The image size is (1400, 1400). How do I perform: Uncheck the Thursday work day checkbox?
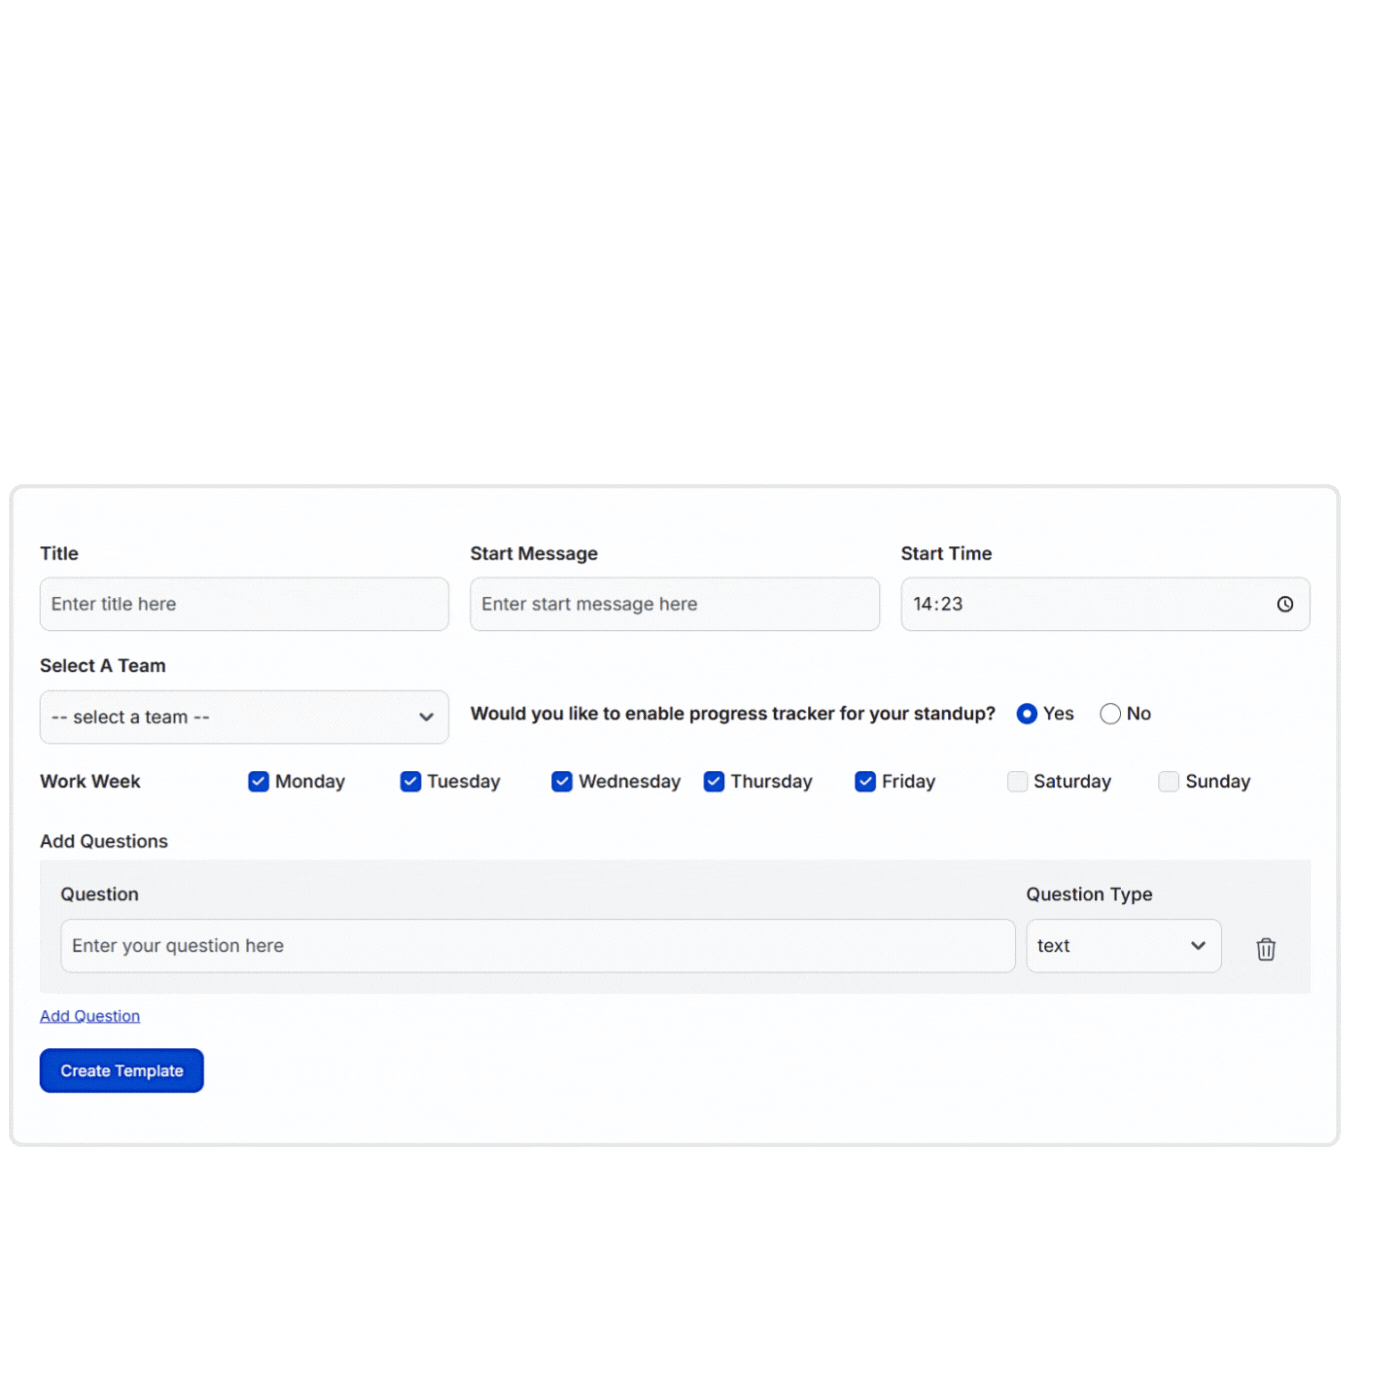[713, 781]
